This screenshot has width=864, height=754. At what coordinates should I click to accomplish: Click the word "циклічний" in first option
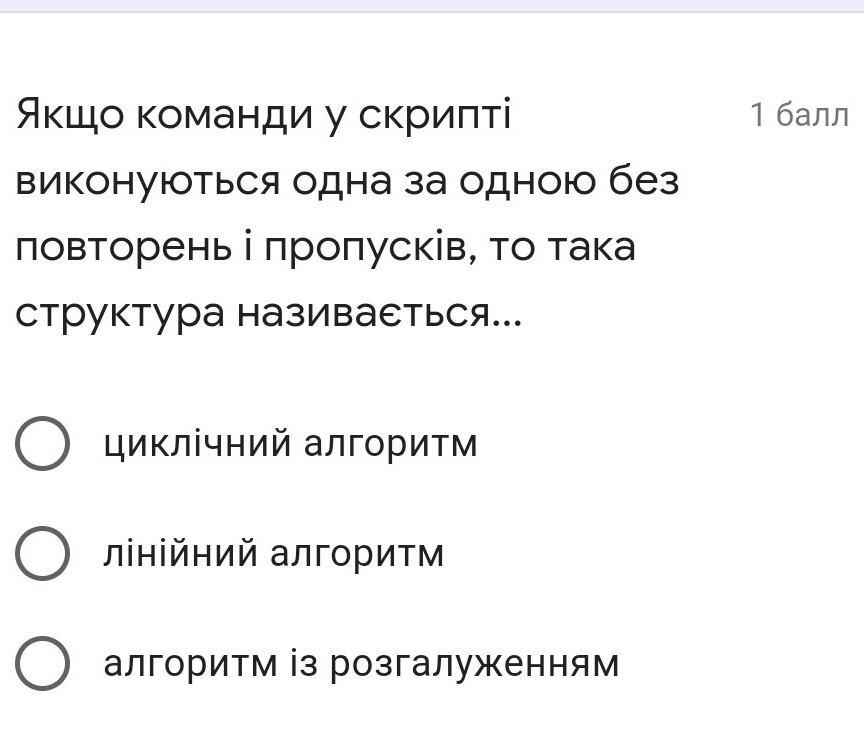coord(197,444)
